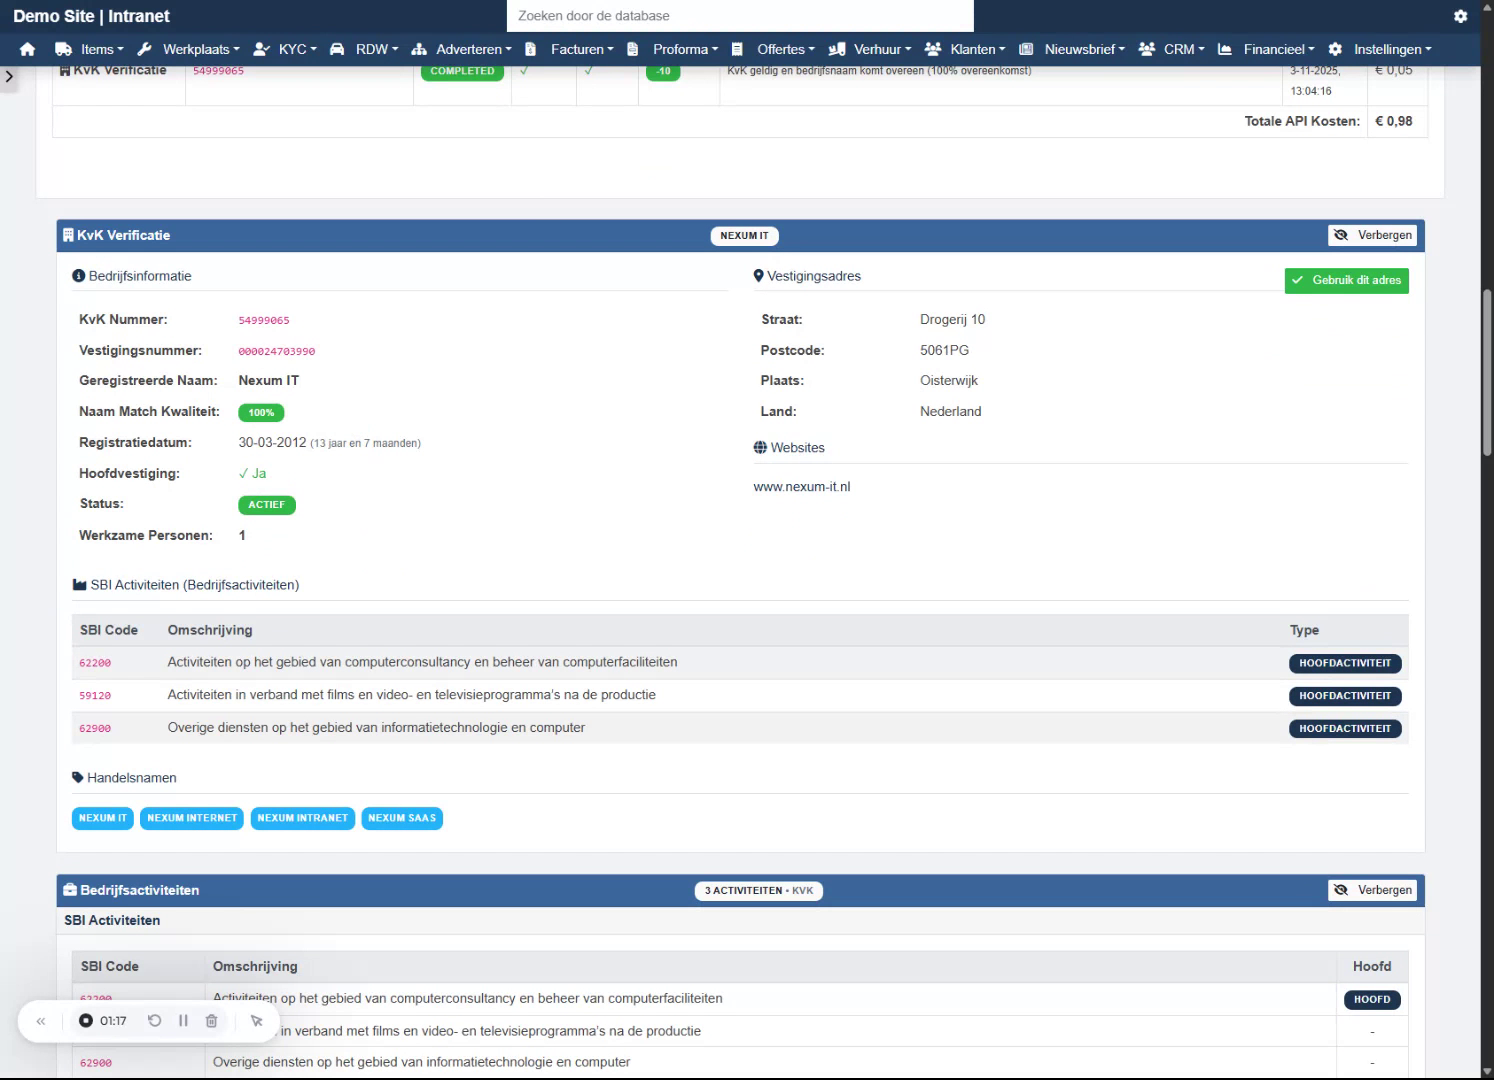
Task: Open the Nieuwsbrief menu
Action: pos(1085,49)
